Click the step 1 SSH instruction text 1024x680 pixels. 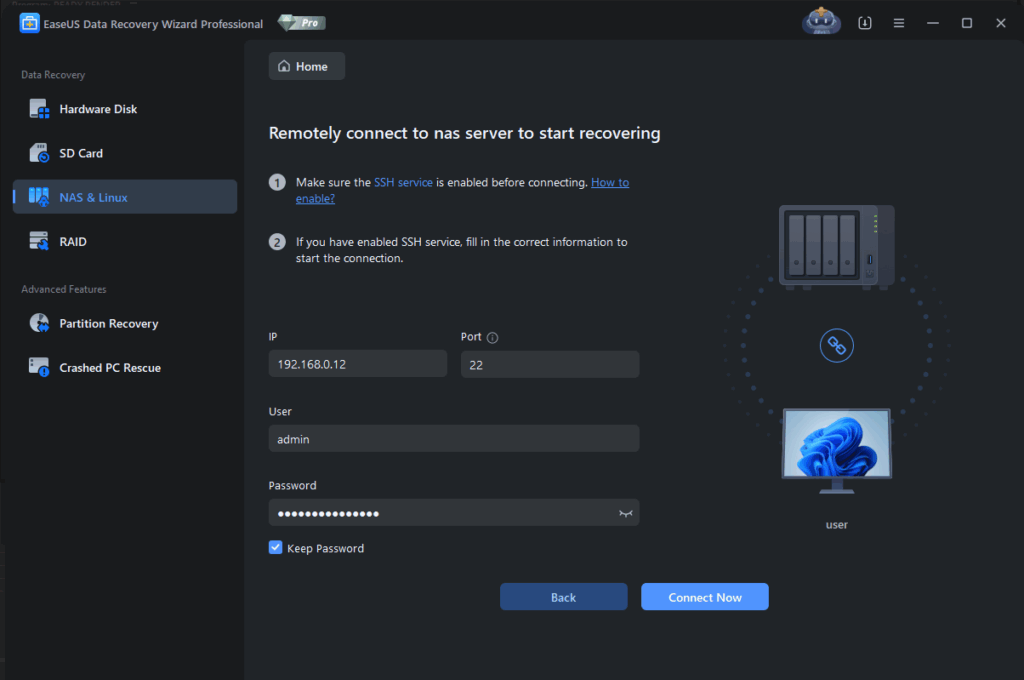point(462,191)
